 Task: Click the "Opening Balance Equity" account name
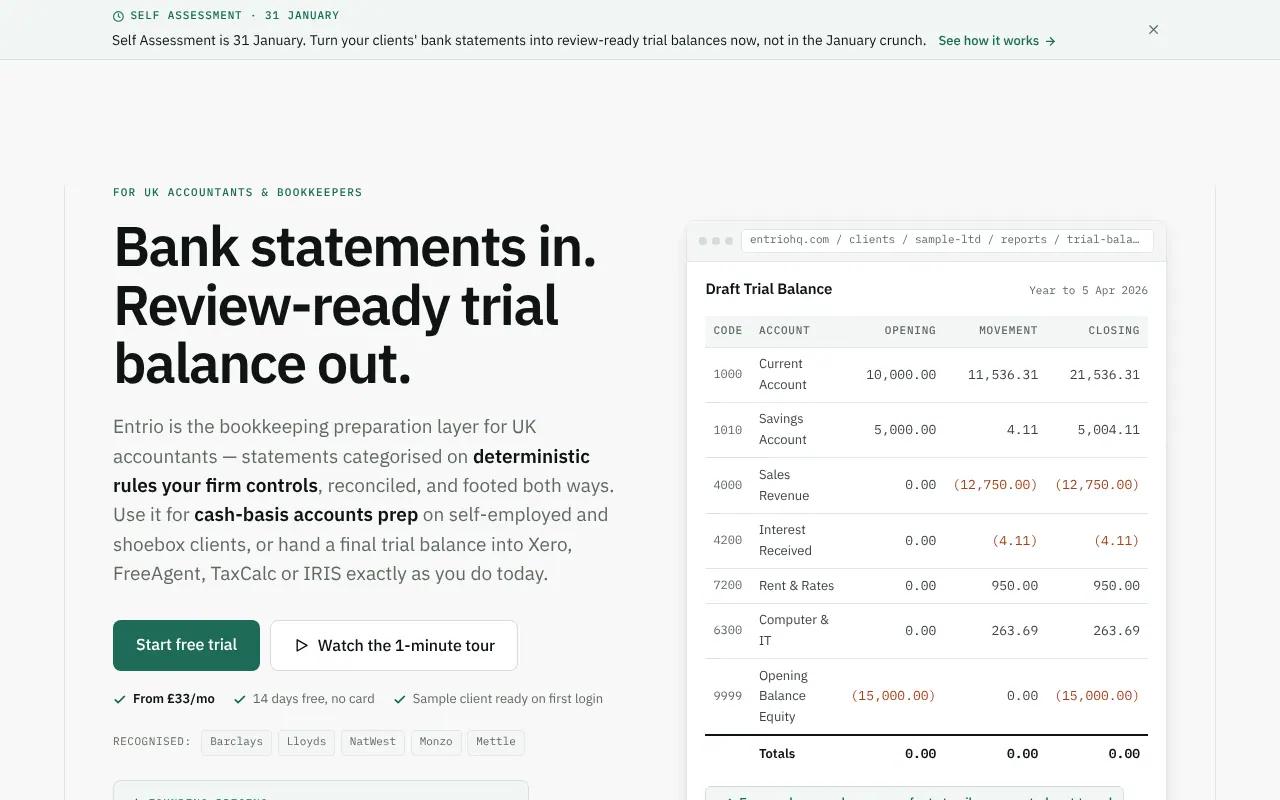click(x=783, y=696)
